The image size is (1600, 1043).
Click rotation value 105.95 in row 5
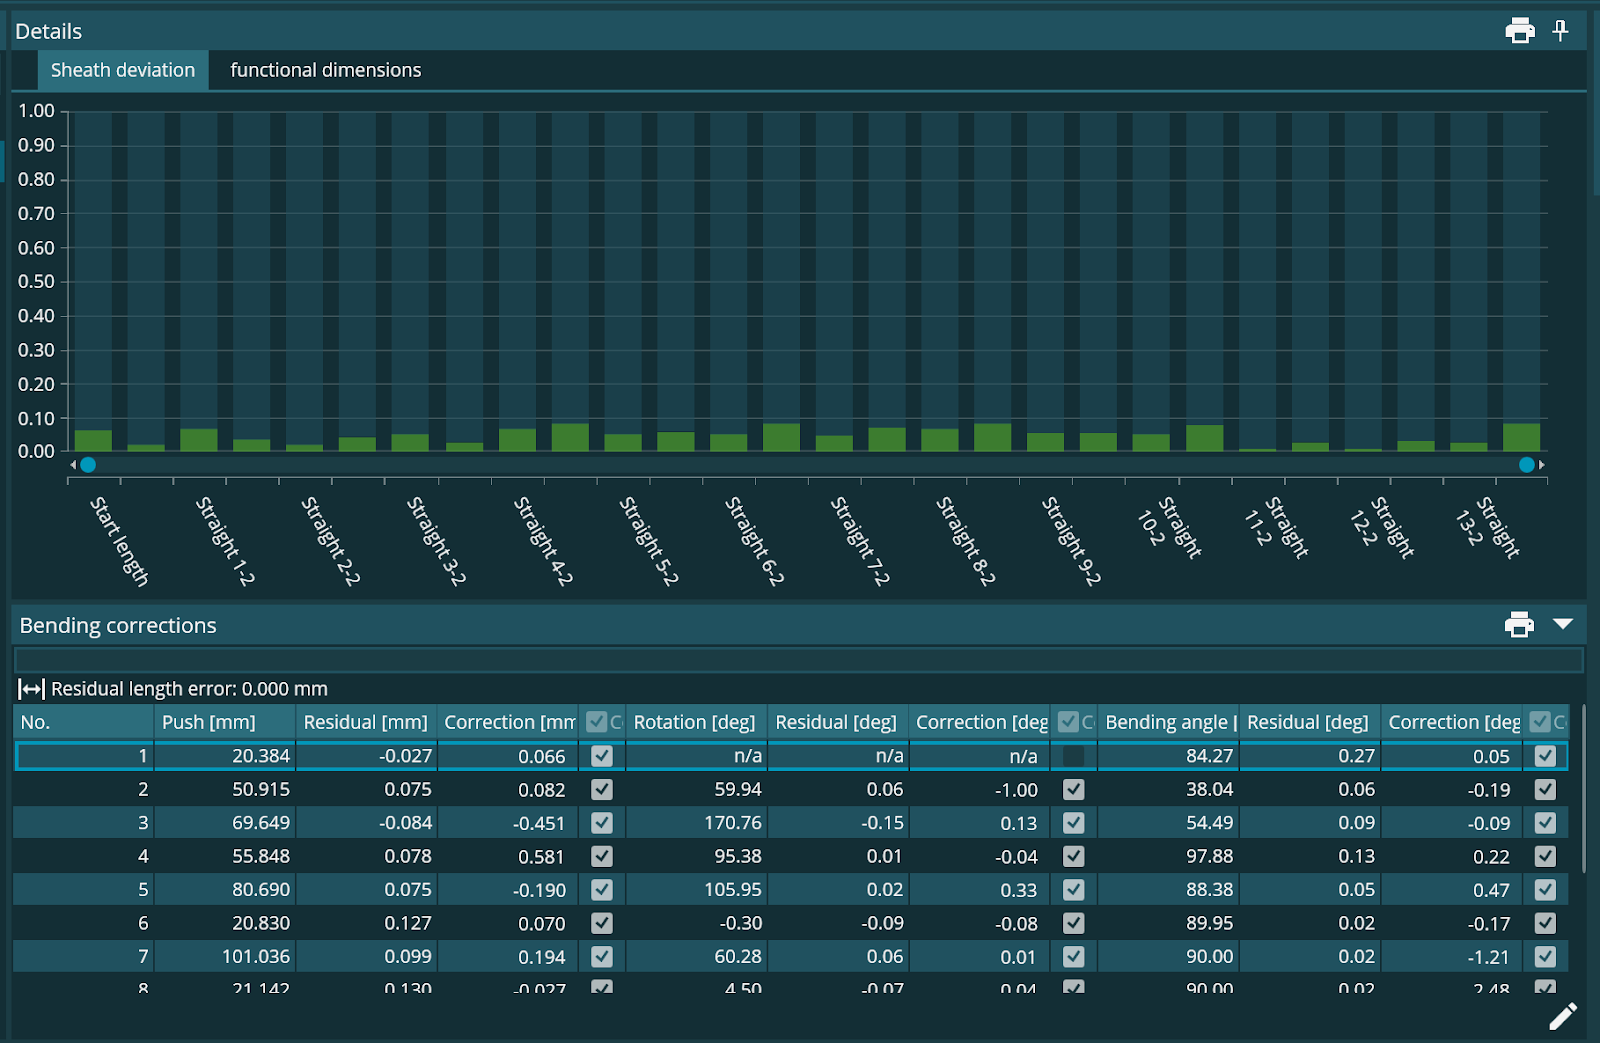coord(696,890)
